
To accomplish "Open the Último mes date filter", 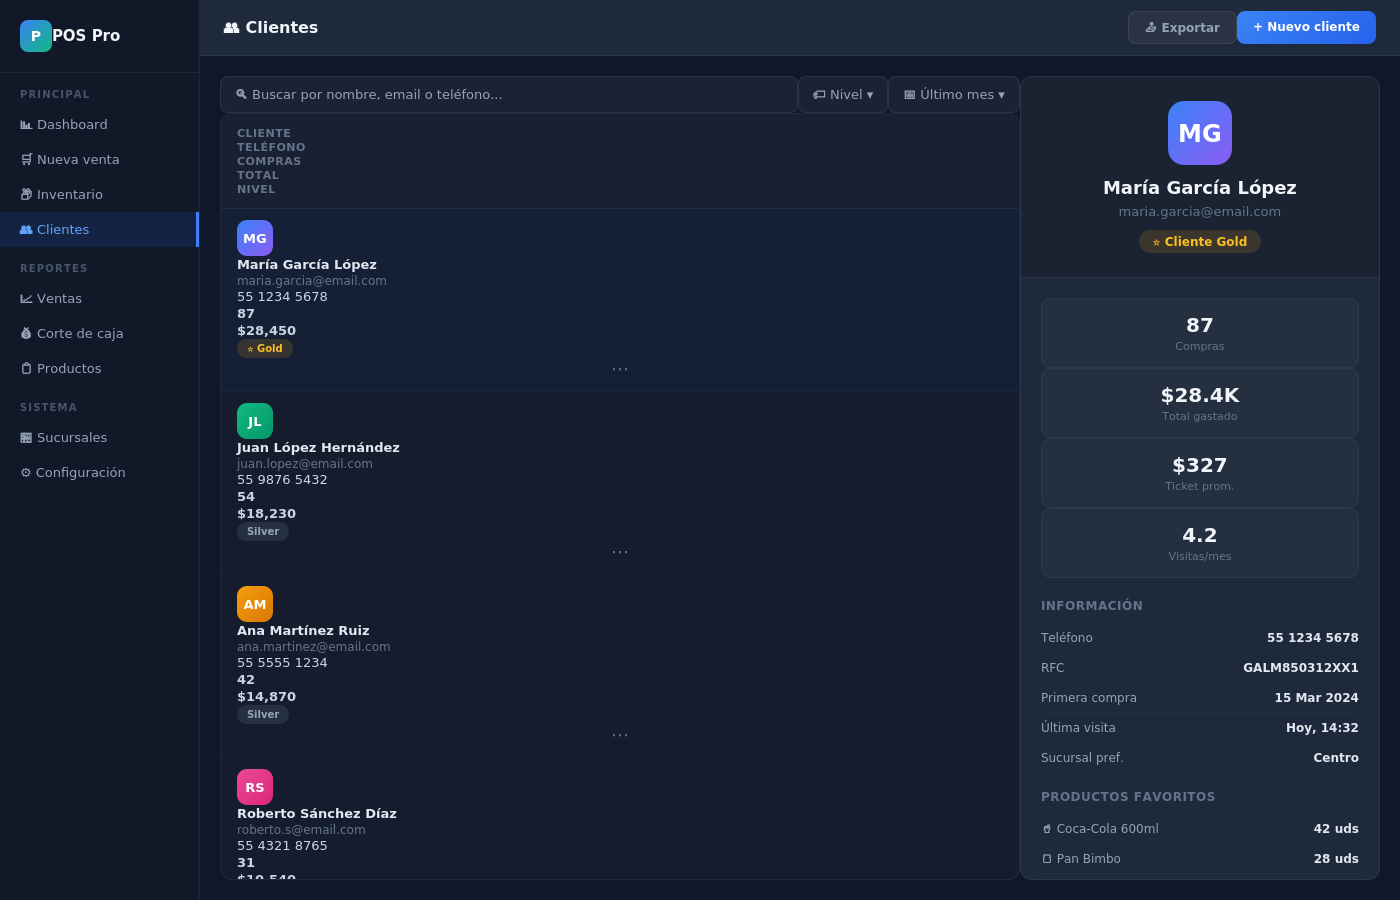I will [953, 94].
